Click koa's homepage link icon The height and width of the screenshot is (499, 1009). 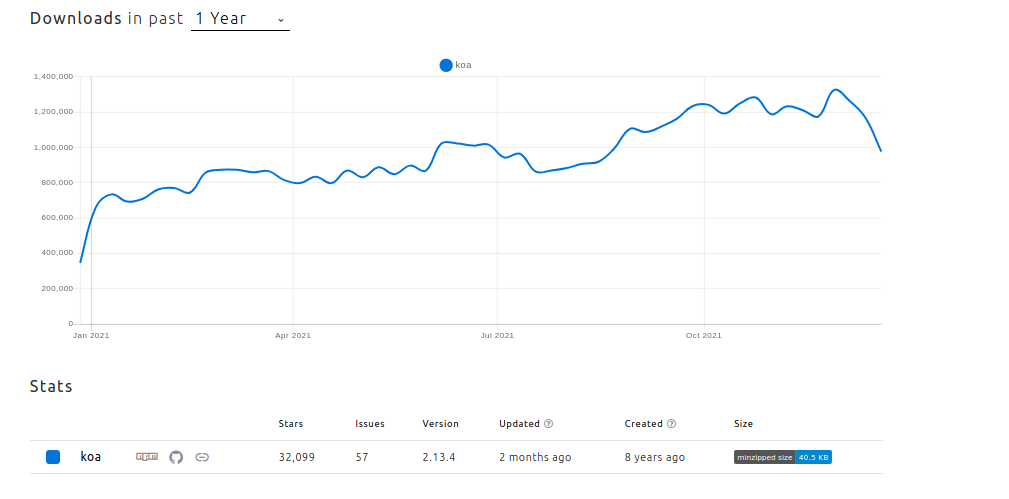[202, 457]
